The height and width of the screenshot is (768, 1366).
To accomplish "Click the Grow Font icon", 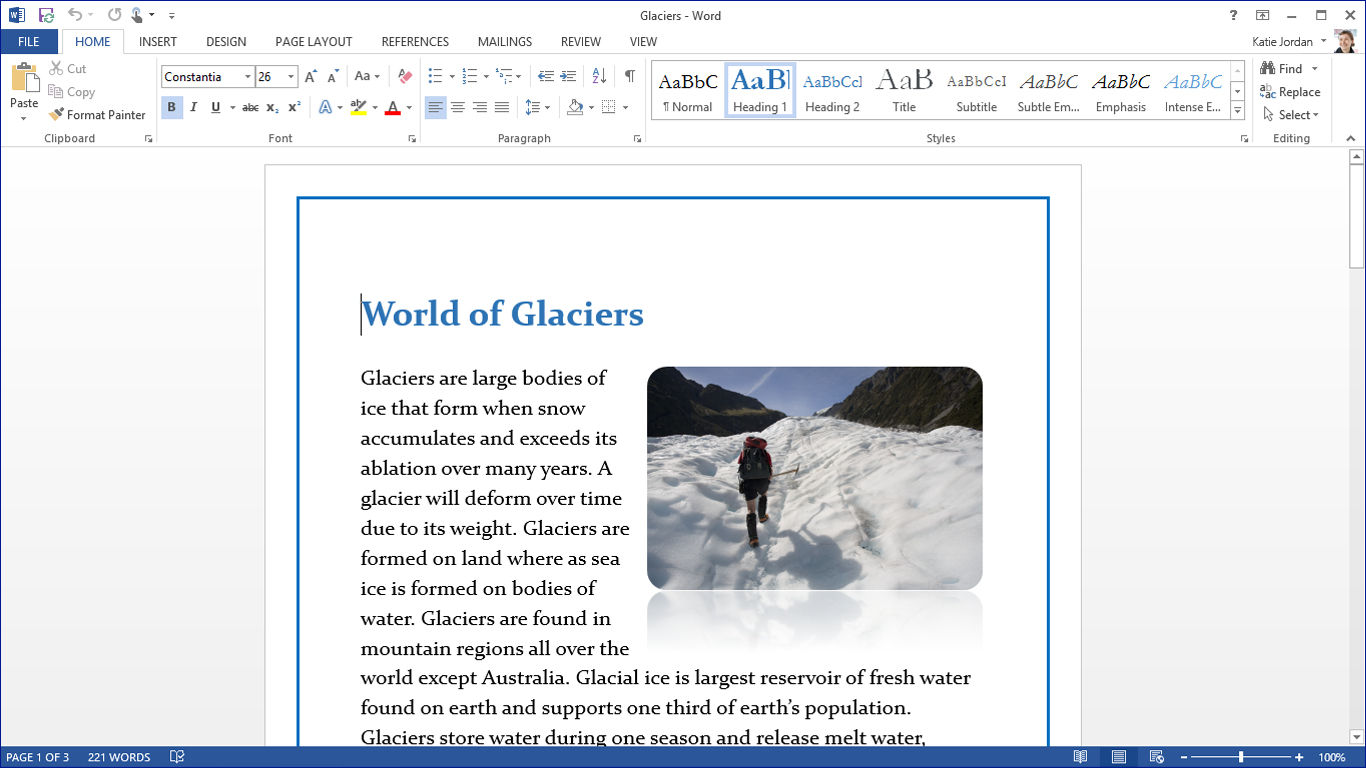I will 311,77.
